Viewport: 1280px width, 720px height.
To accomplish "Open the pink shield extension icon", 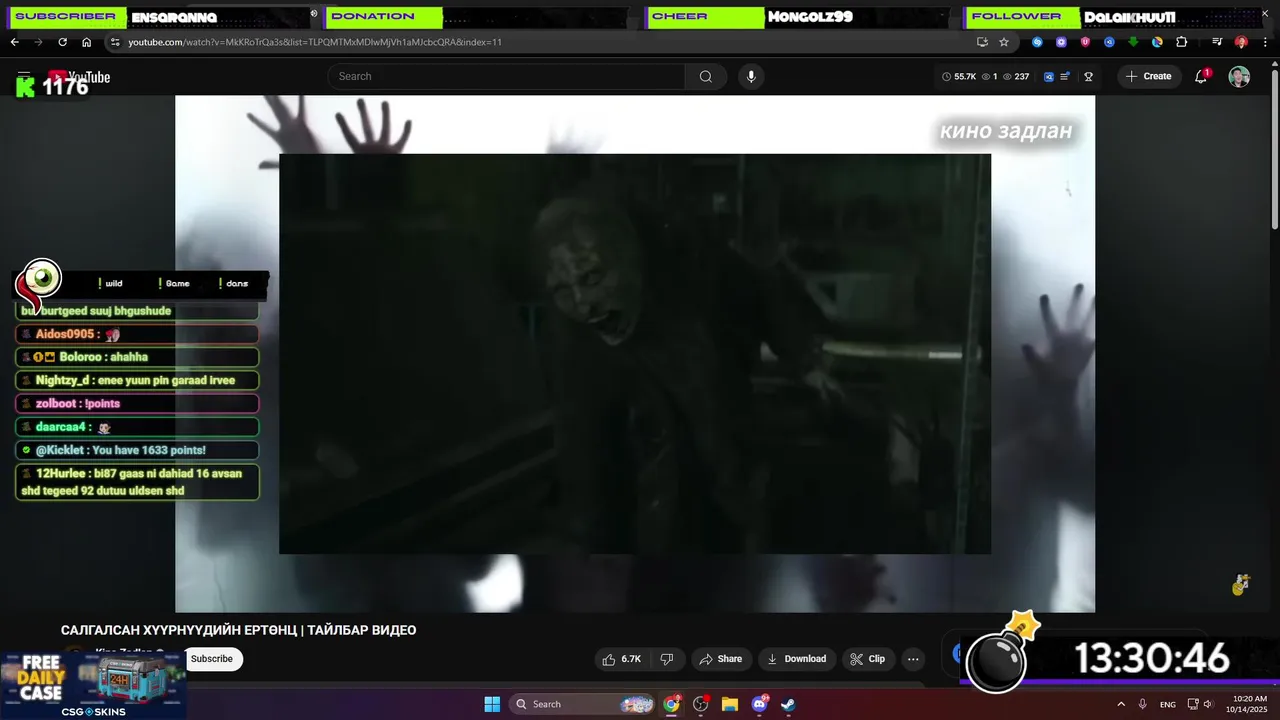I will [x=1085, y=42].
